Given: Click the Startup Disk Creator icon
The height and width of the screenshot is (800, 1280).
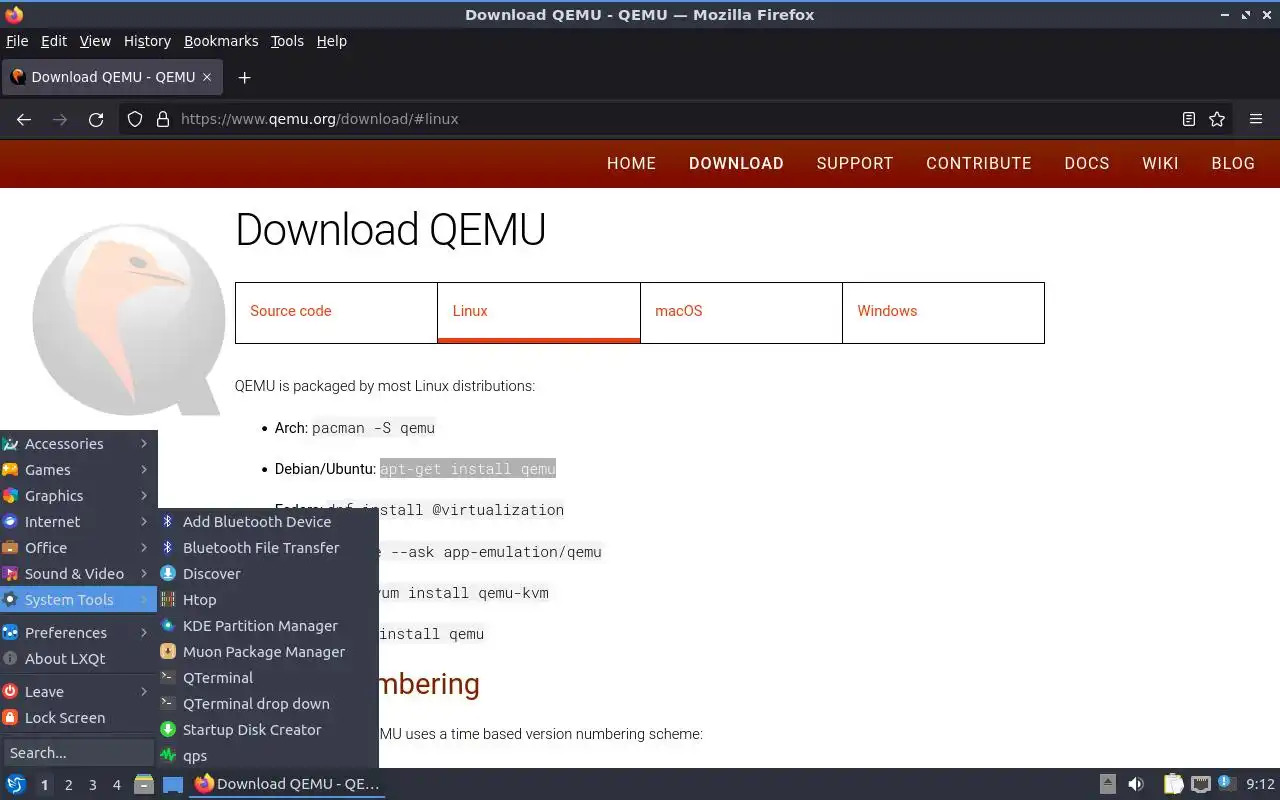Looking at the screenshot, I should [x=168, y=730].
